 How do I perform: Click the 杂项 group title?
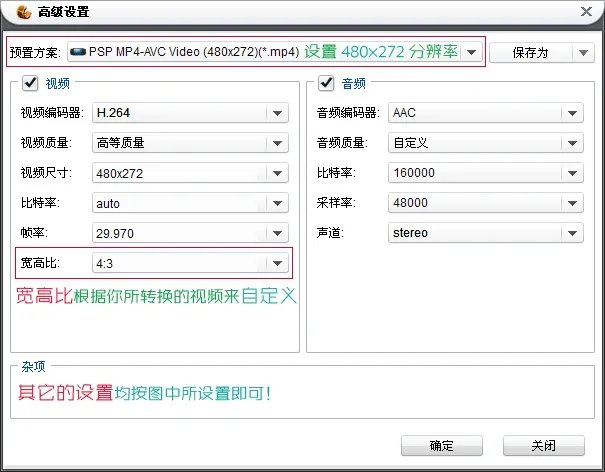33,366
